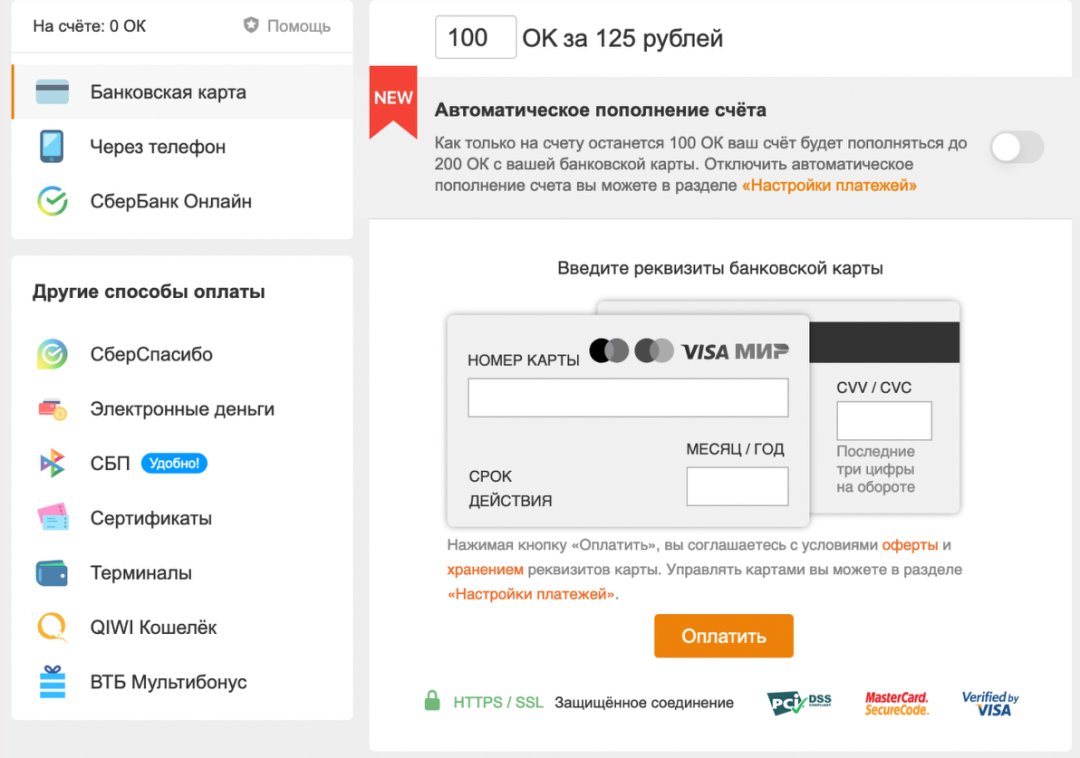Click the QIWI Кошелёк icon
Image resolution: width=1080 pixels, height=758 pixels.
(x=52, y=627)
